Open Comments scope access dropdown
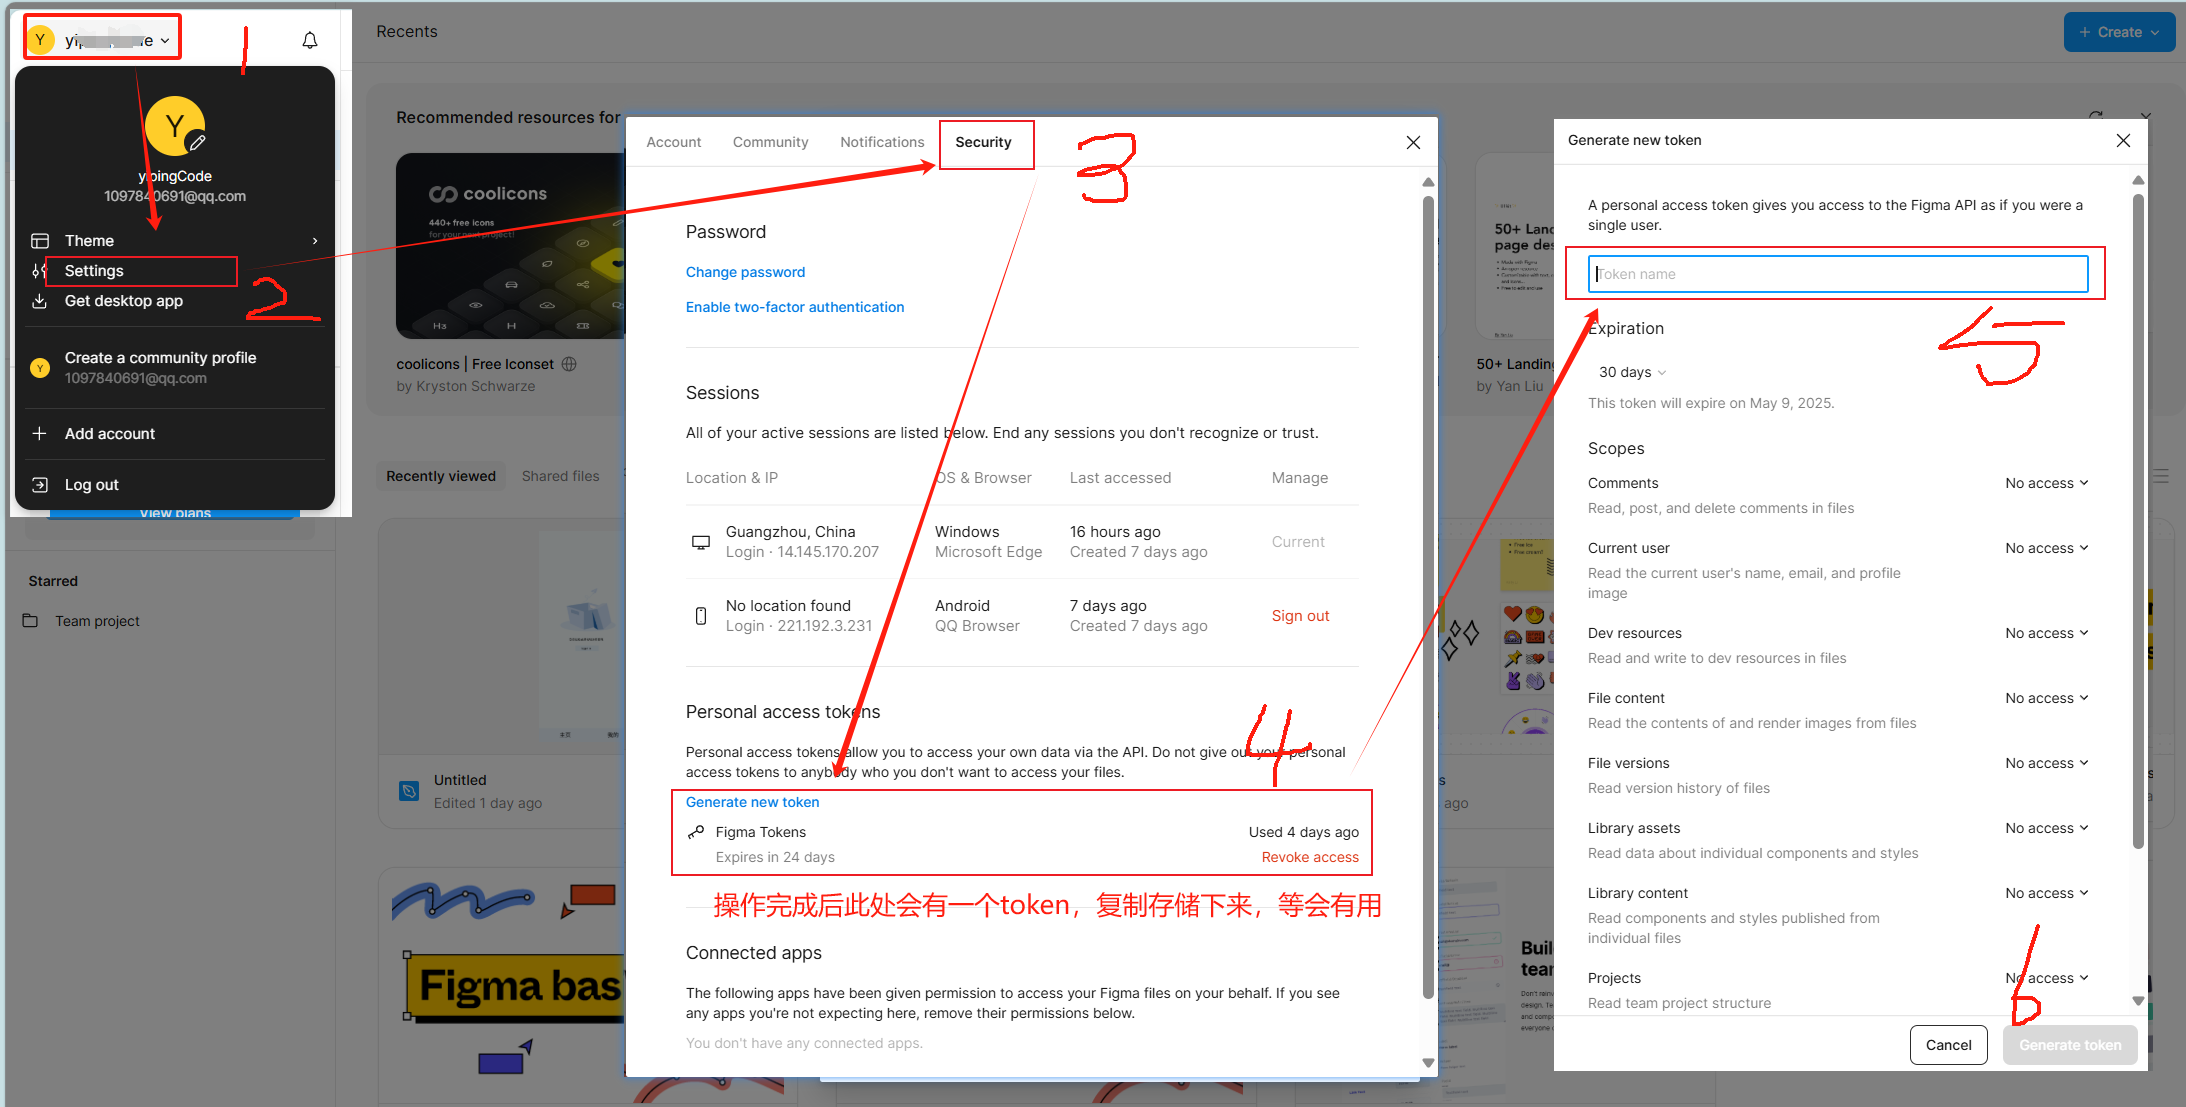Image resolution: width=2186 pixels, height=1107 pixels. [2046, 483]
